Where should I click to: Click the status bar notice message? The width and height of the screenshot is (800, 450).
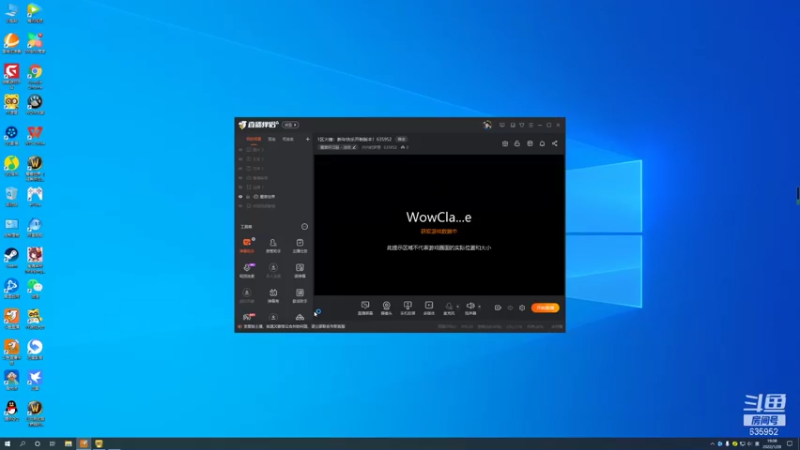pyautogui.click(x=294, y=327)
